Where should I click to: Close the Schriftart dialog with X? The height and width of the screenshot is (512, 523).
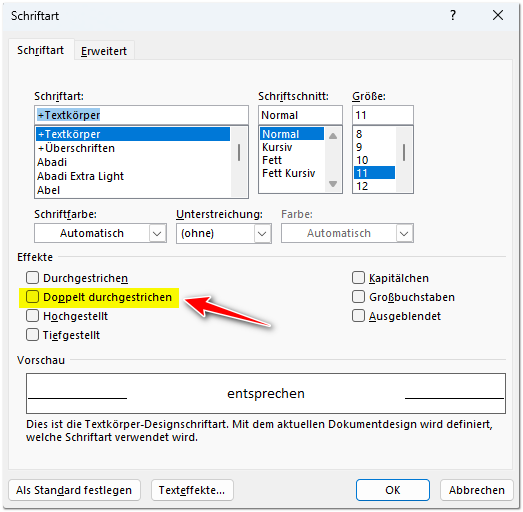point(498,15)
